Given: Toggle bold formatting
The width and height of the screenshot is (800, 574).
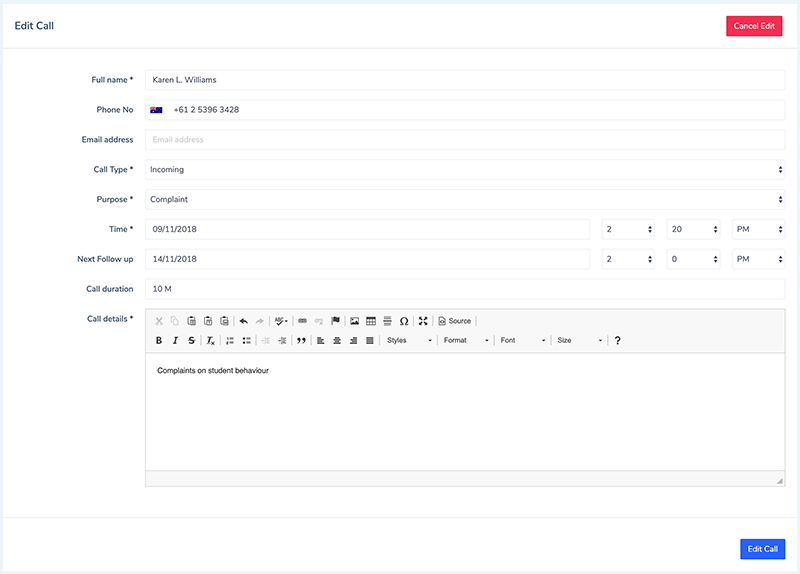Looking at the screenshot, I should [159, 340].
